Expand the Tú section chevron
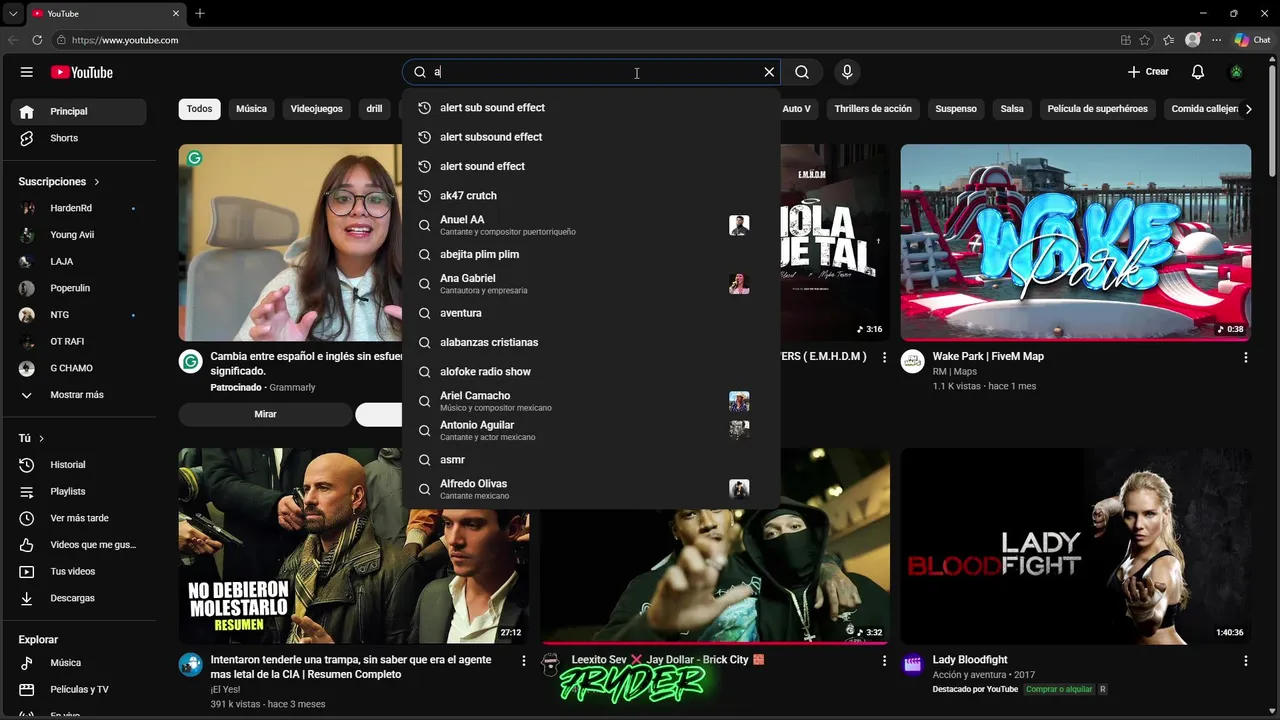Image resolution: width=1280 pixels, height=720 pixels. (x=41, y=438)
